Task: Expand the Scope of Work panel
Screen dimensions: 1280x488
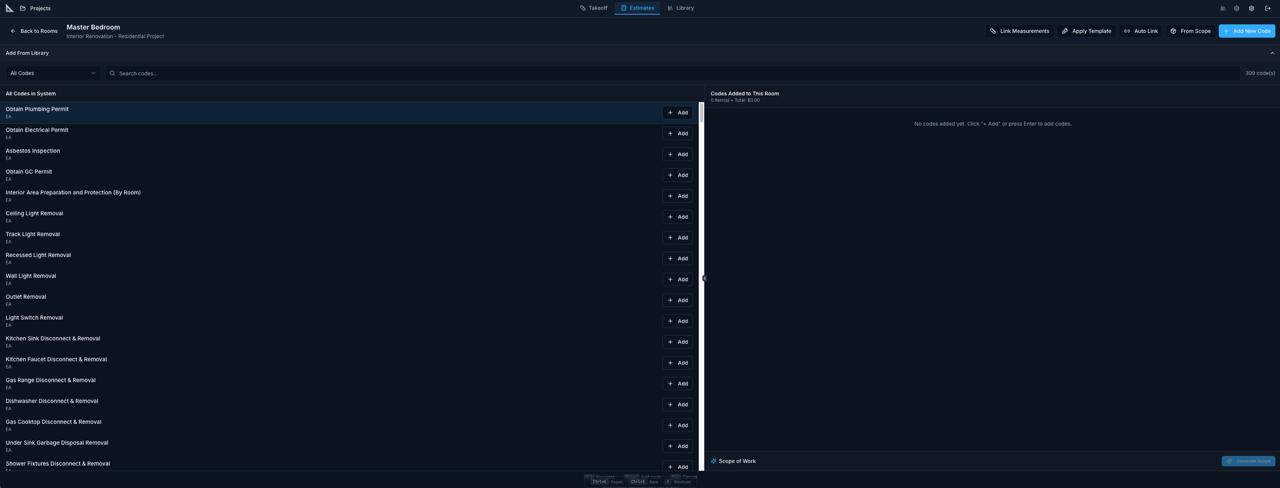Action: point(737,461)
